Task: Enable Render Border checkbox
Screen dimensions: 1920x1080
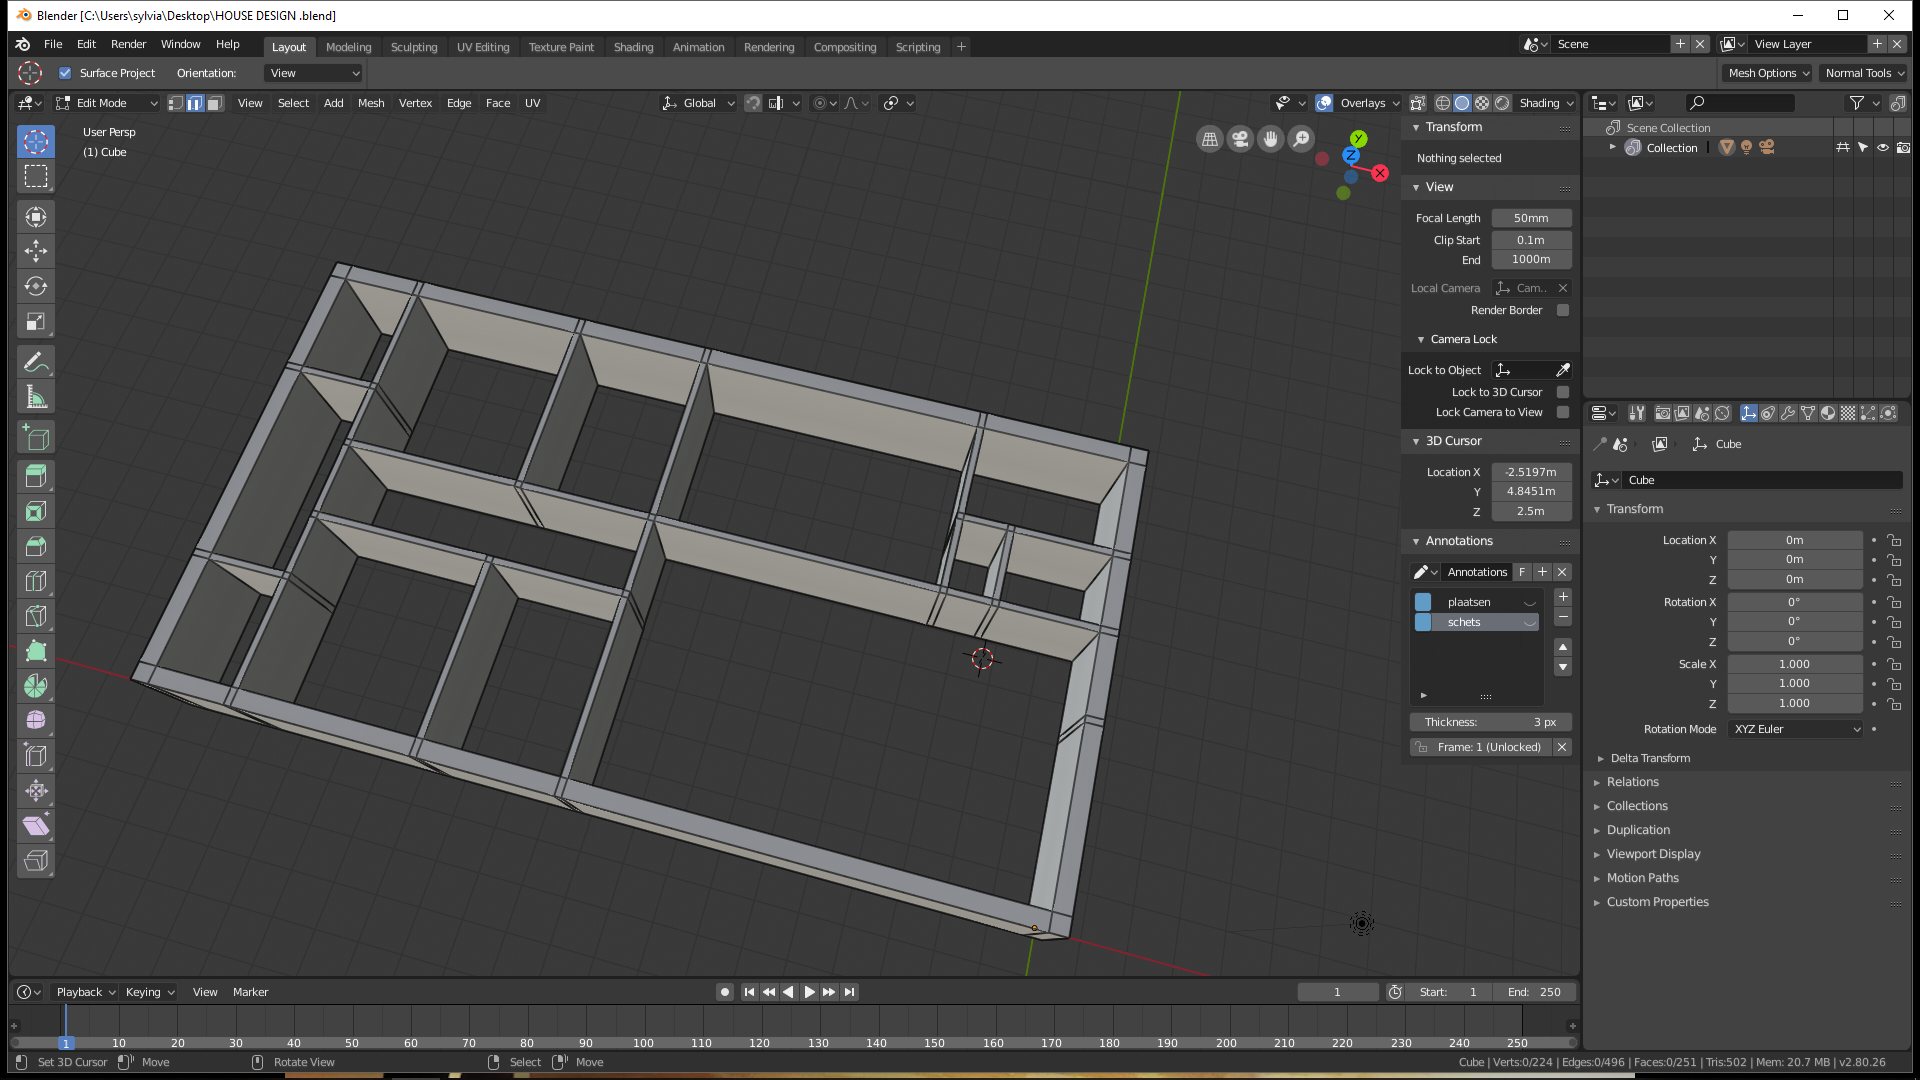Action: pos(1563,310)
